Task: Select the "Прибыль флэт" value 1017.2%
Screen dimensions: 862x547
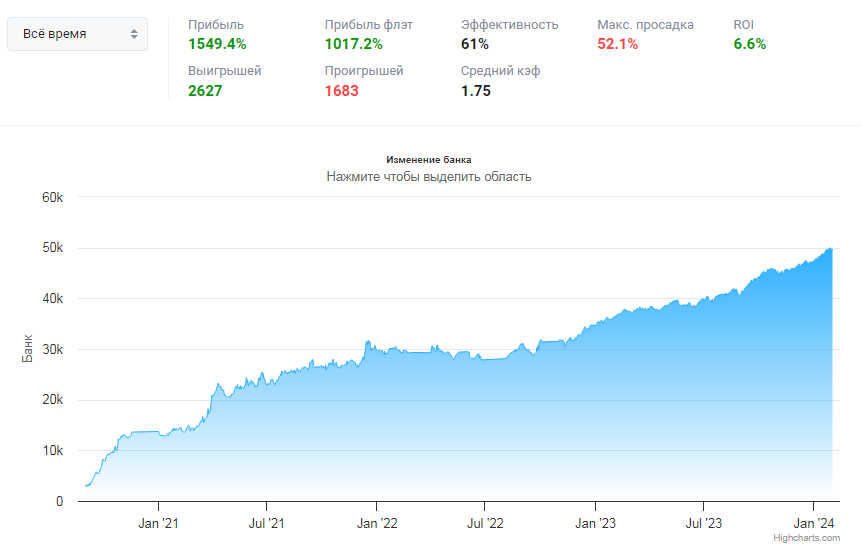Action: pyautogui.click(x=354, y=44)
